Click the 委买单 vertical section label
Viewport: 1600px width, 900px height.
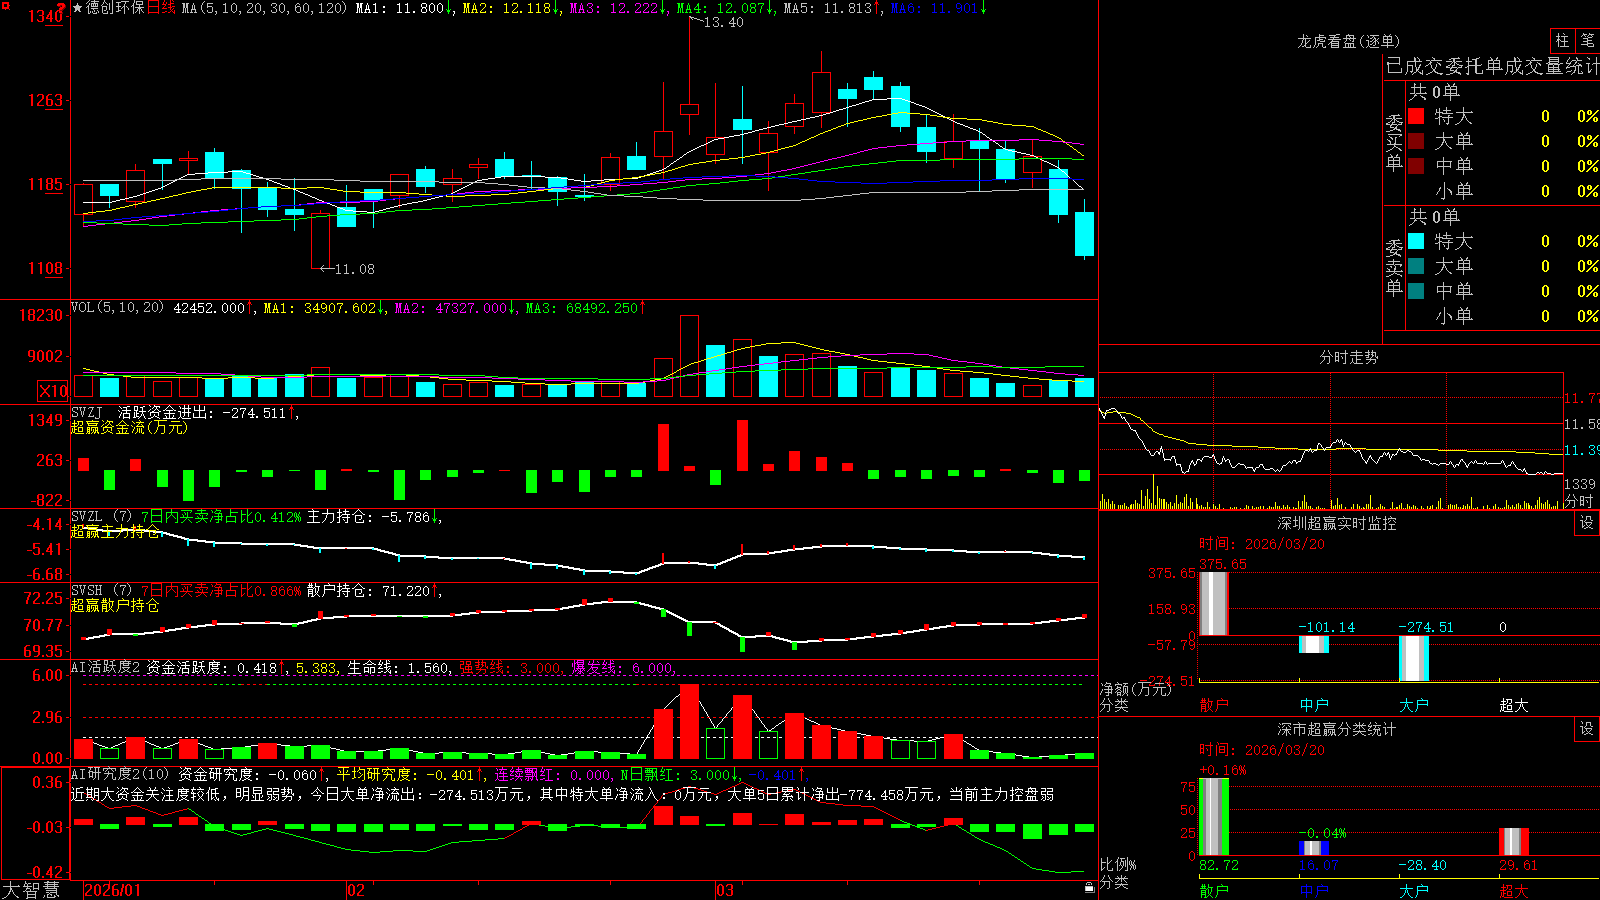[1394, 142]
